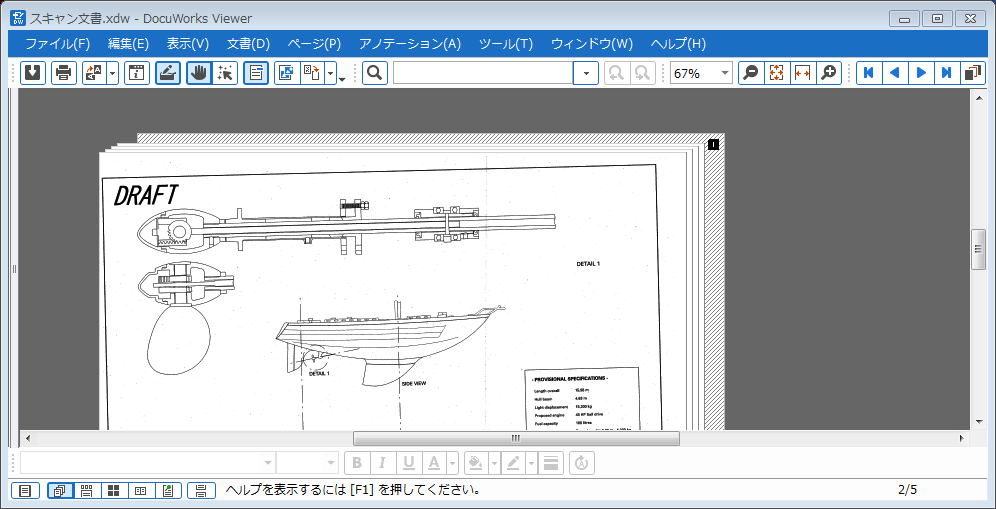Jump to the last page
996x509 pixels.
click(x=946, y=73)
